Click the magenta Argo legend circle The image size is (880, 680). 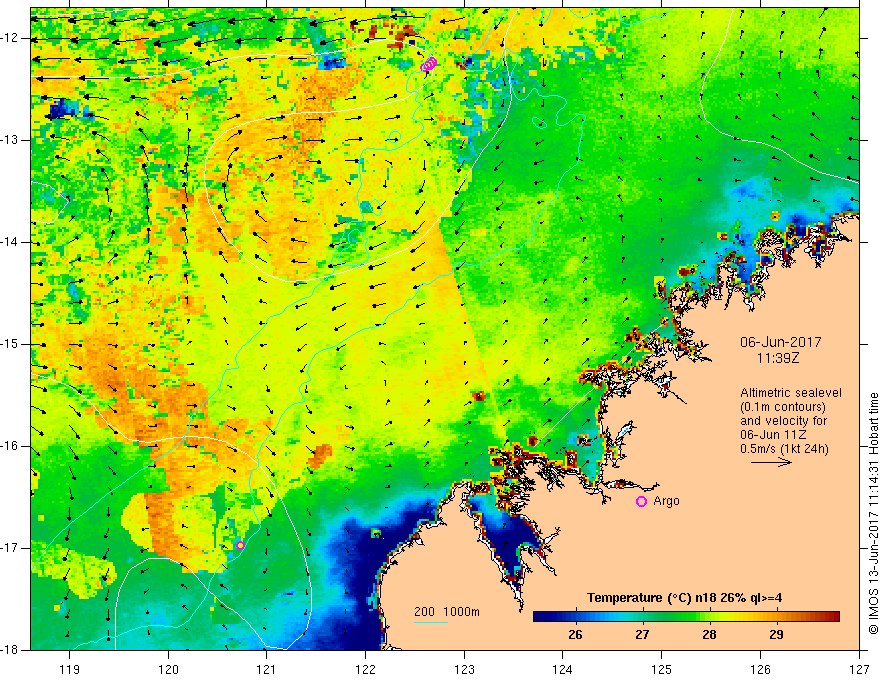(x=641, y=502)
